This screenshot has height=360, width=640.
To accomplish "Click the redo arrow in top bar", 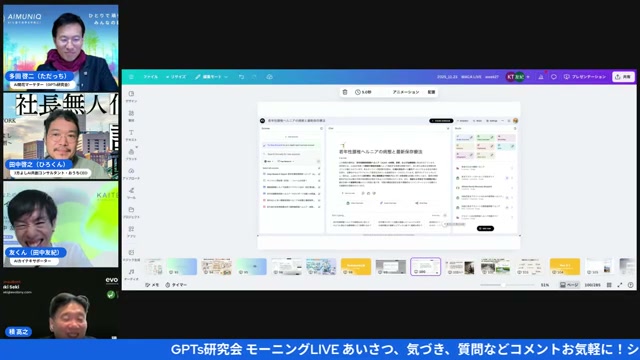I will click(x=254, y=77).
